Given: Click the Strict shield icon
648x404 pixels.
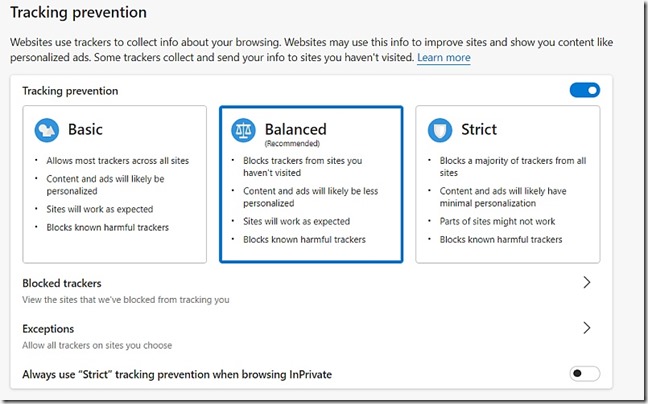Looking at the screenshot, I should coord(439,130).
